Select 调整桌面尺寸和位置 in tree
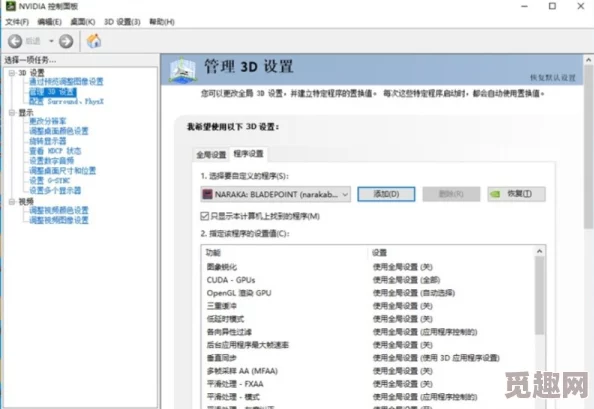 [x=63, y=170]
